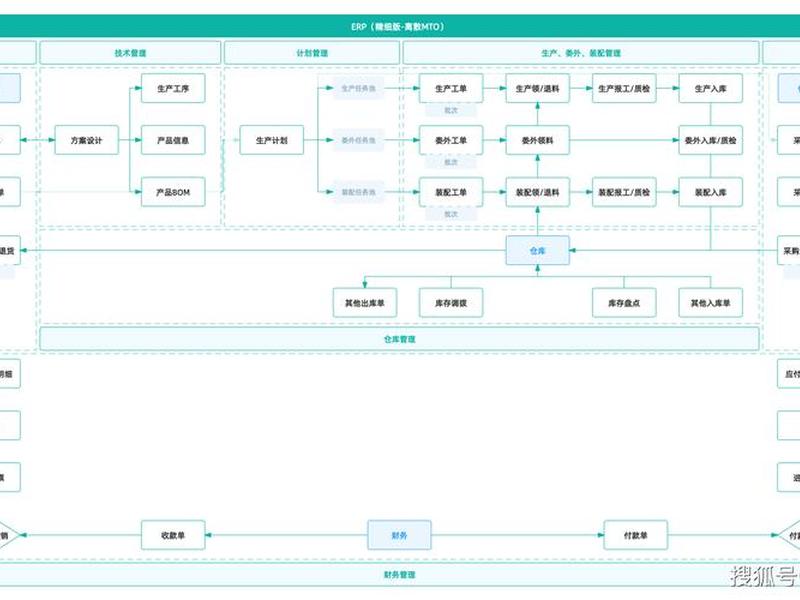Click 批次 tag under 装配工单
This screenshot has width=800, height=600.
[451, 214]
